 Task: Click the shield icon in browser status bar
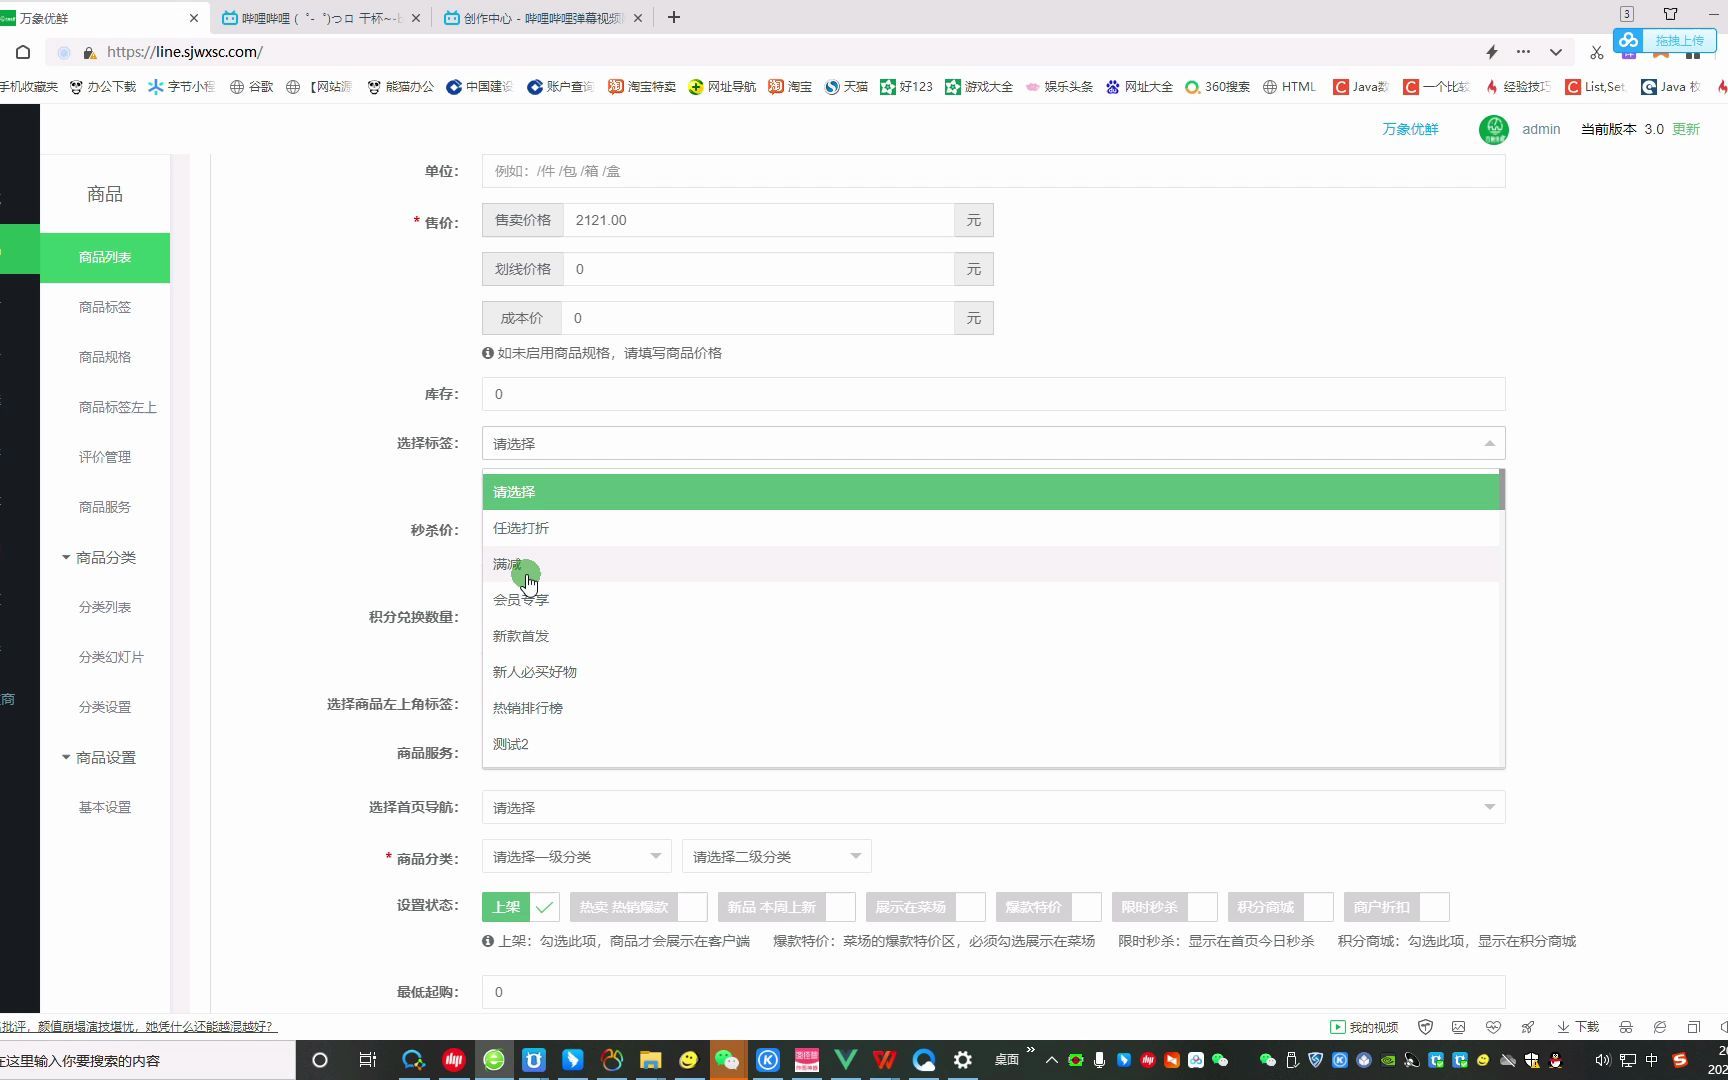click(x=1426, y=1027)
